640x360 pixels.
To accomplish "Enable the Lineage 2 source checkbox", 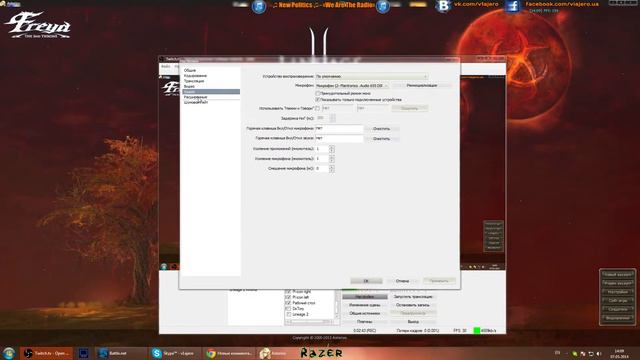I will [x=288, y=315].
